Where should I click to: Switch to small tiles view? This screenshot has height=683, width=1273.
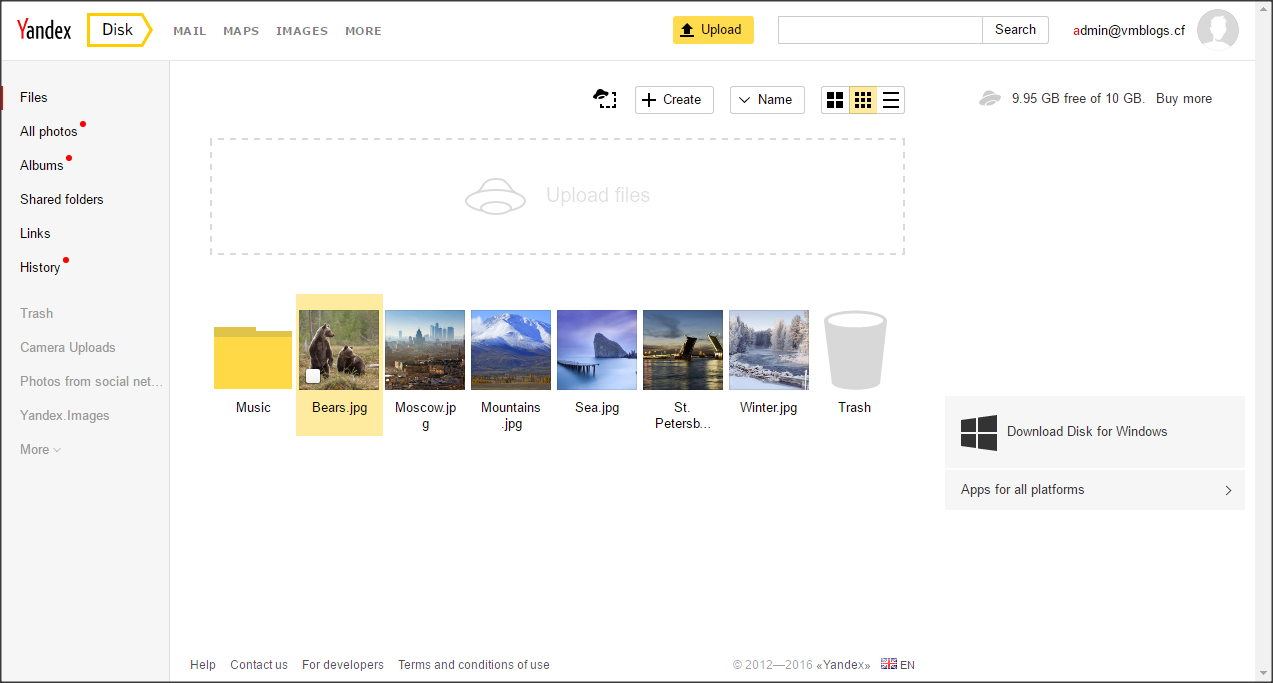pyautogui.click(x=863, y=100)
